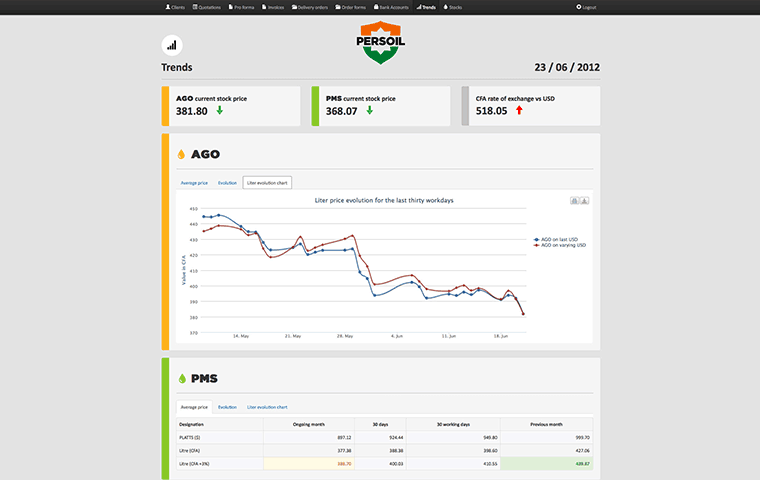Click the value 427.06 in the table

click(x=583, y=450)
